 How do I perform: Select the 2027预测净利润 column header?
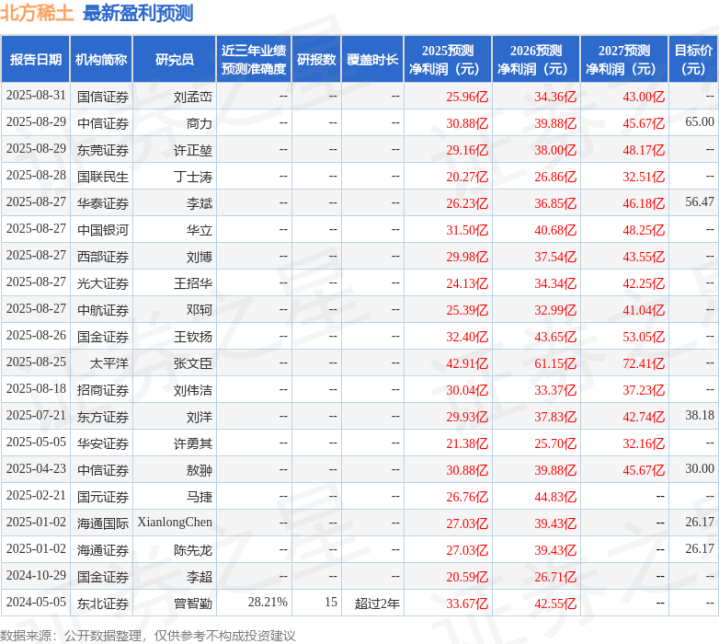pos(624,60)
